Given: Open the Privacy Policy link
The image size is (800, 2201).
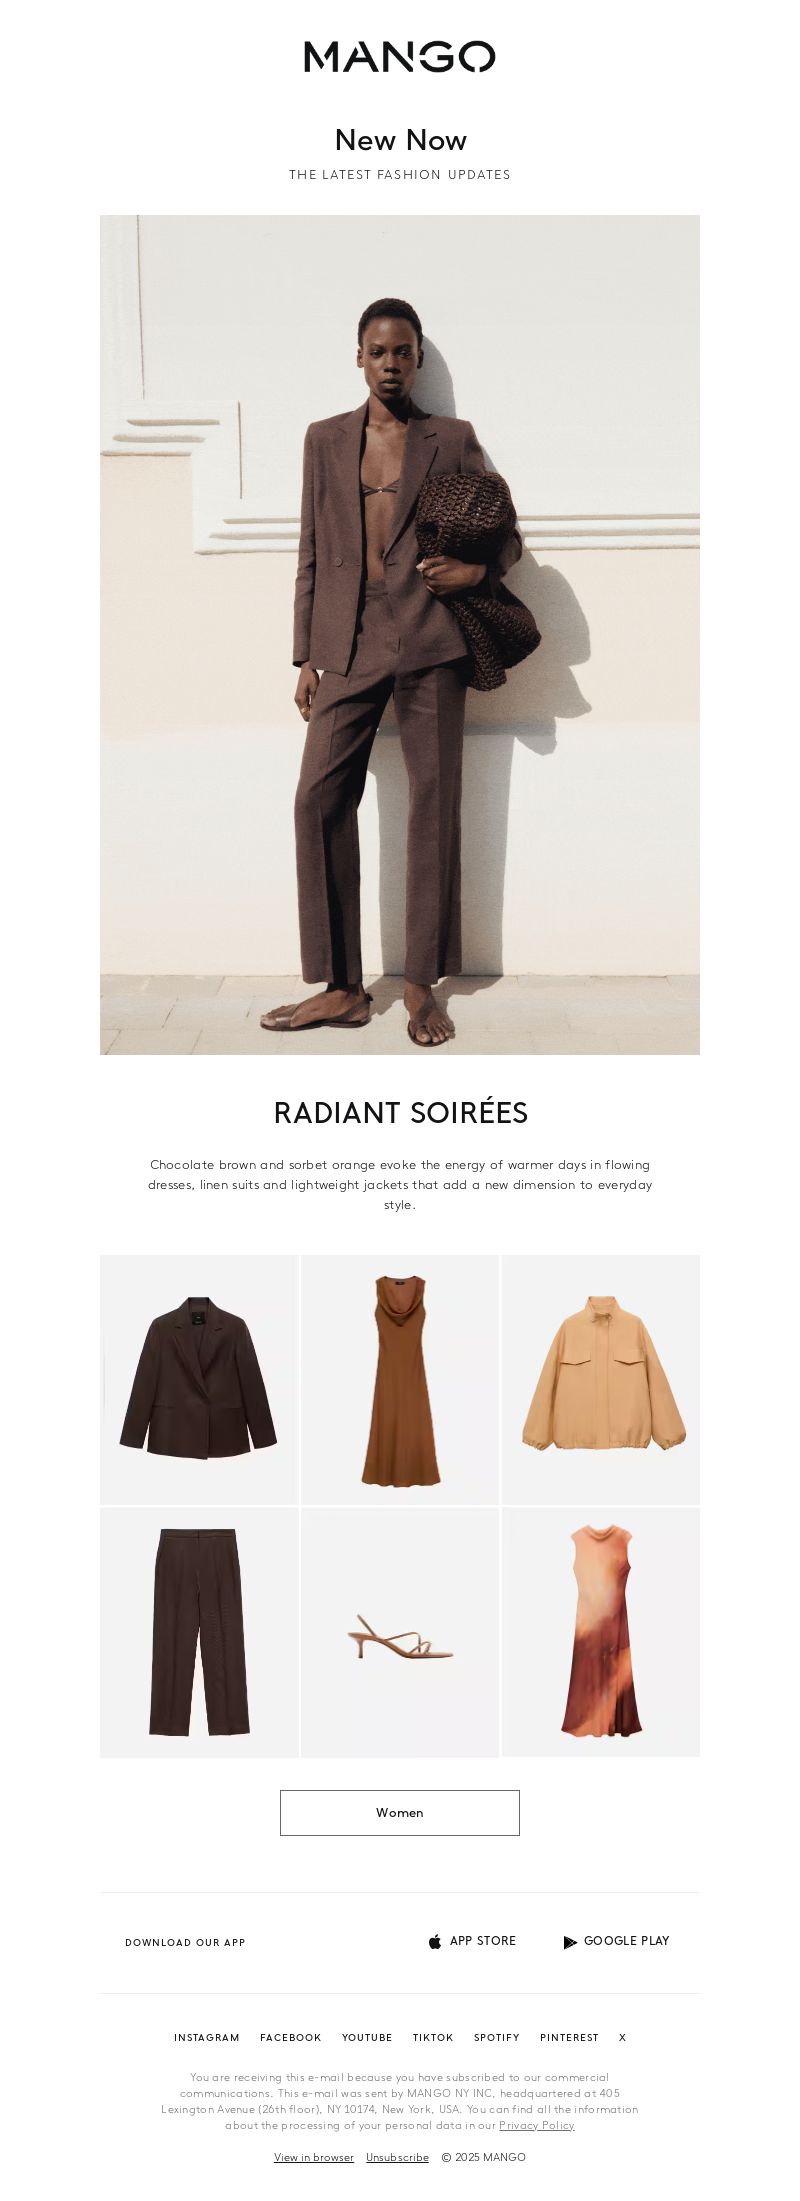Looking at the screenshot, I should 537,2125.
